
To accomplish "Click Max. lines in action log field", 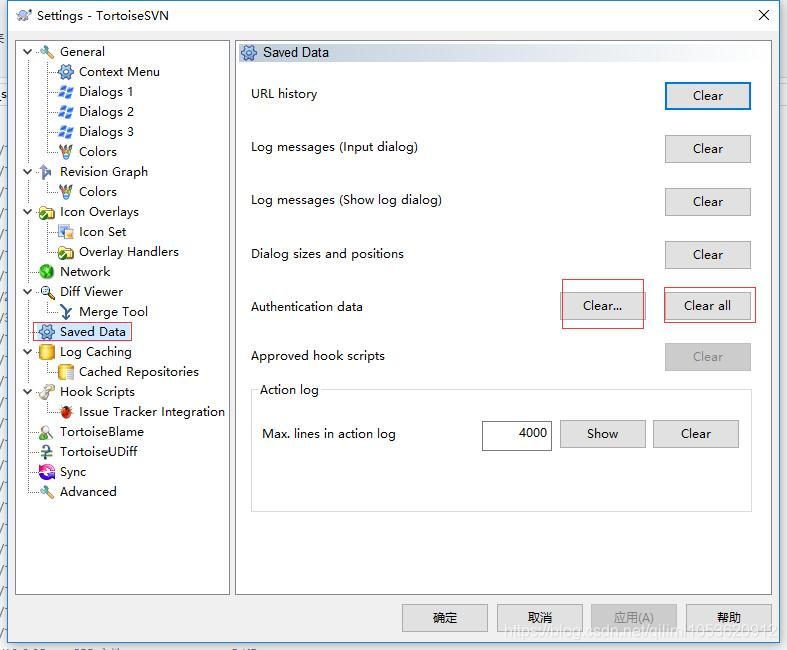I will pyautogui.click(x=517, y=436).
